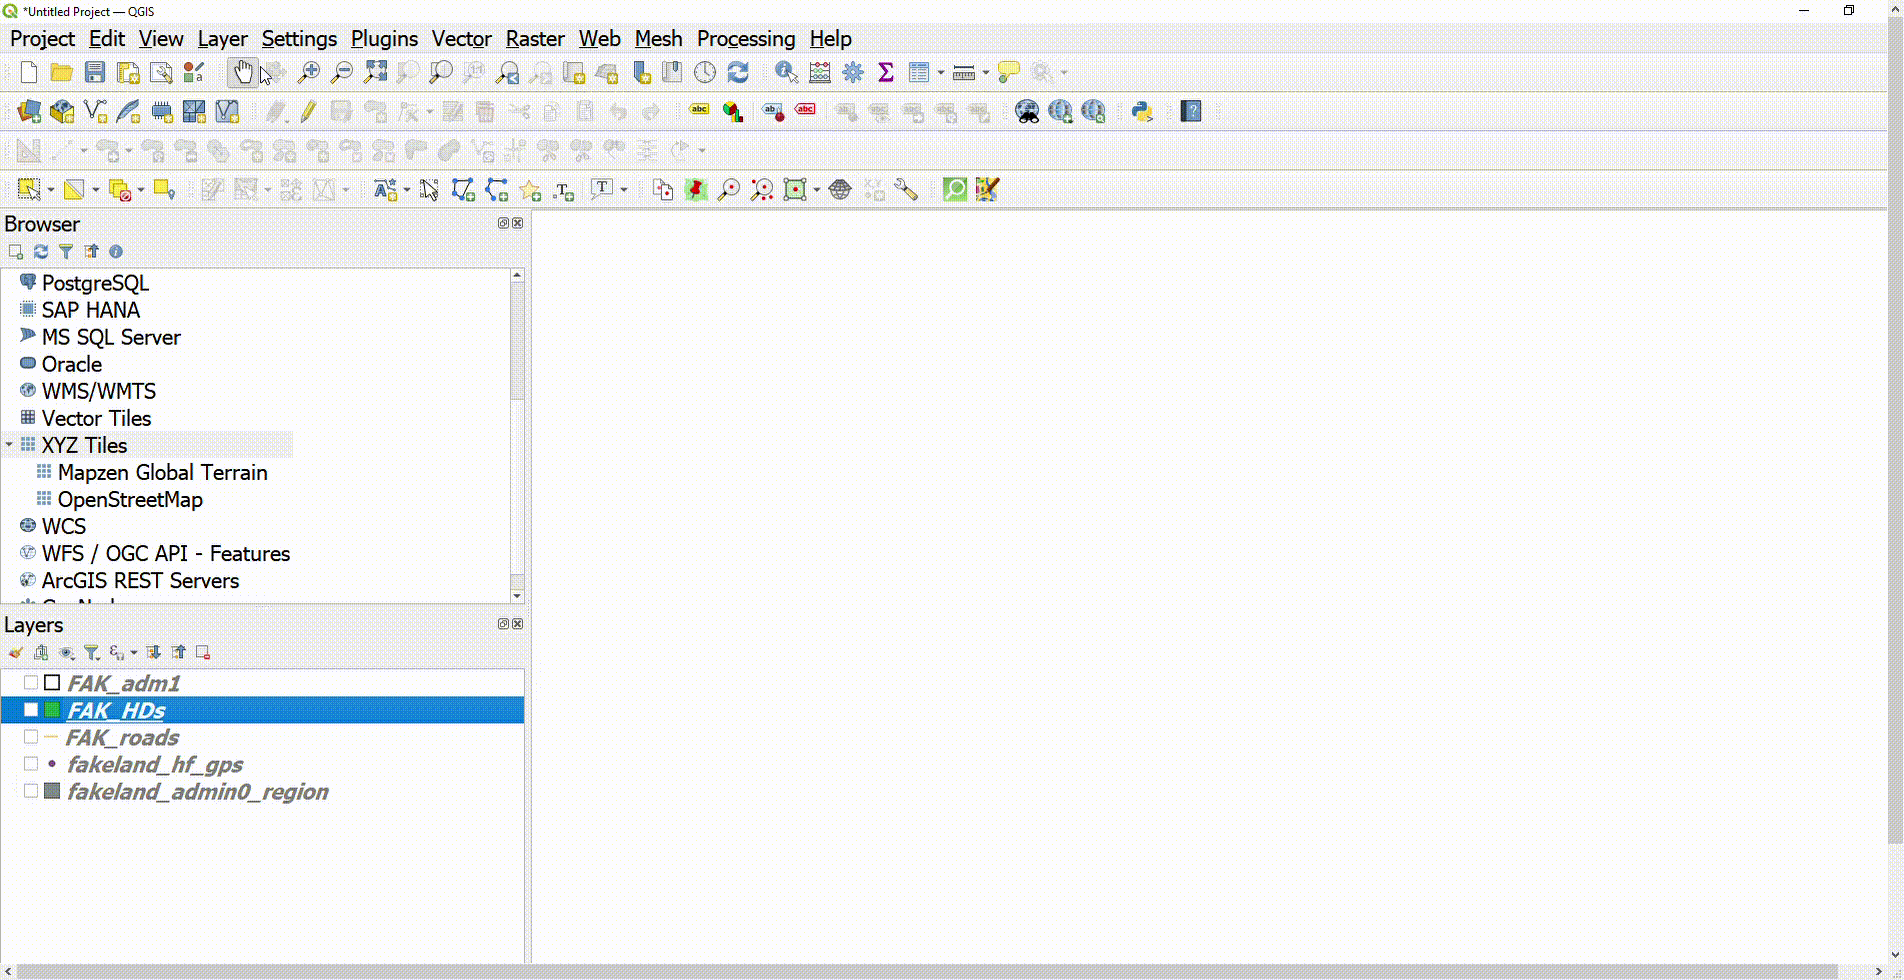Open the Processing menu
This screenshot has width=1904, height=980.
click(746, 39)
